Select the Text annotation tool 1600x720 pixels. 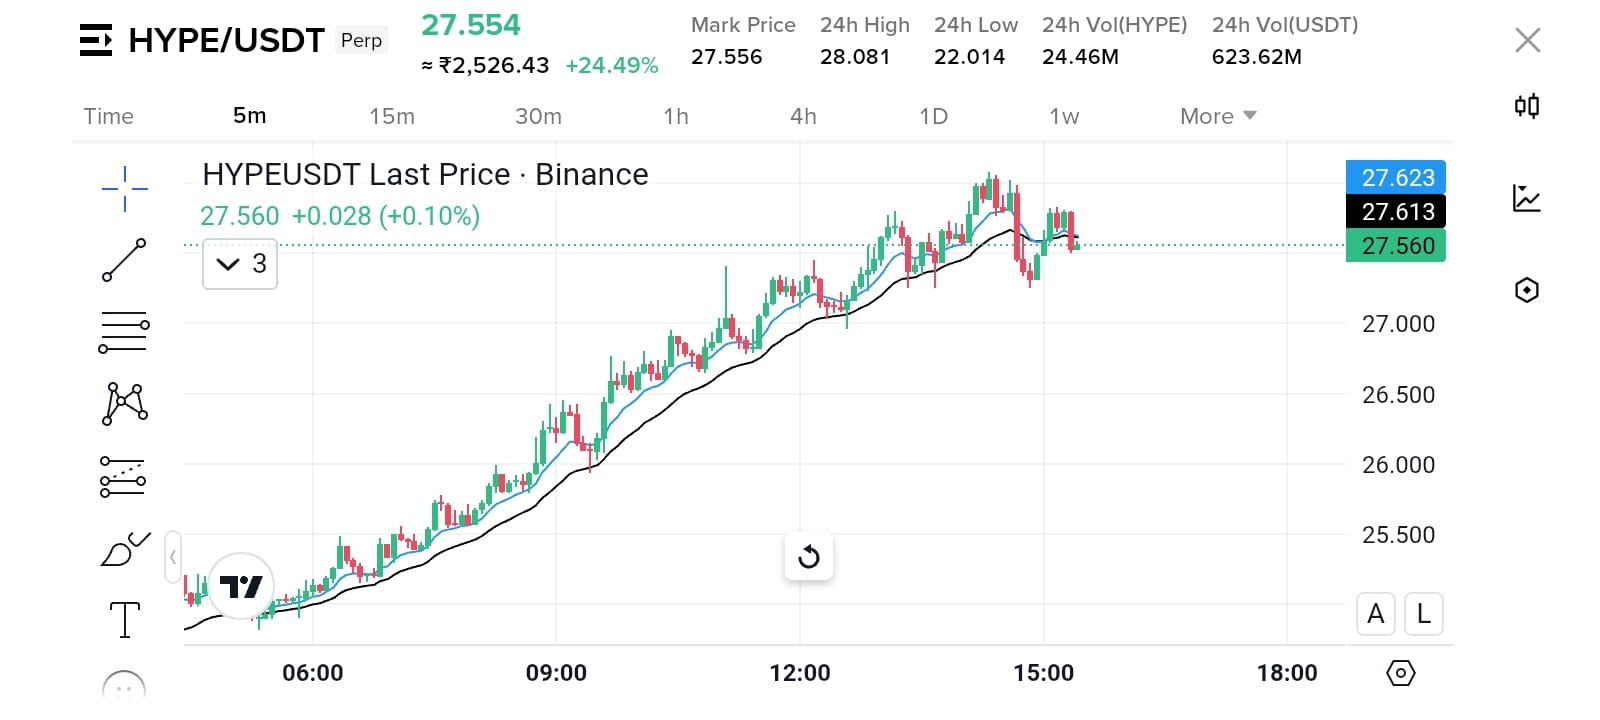pos(125,620)
